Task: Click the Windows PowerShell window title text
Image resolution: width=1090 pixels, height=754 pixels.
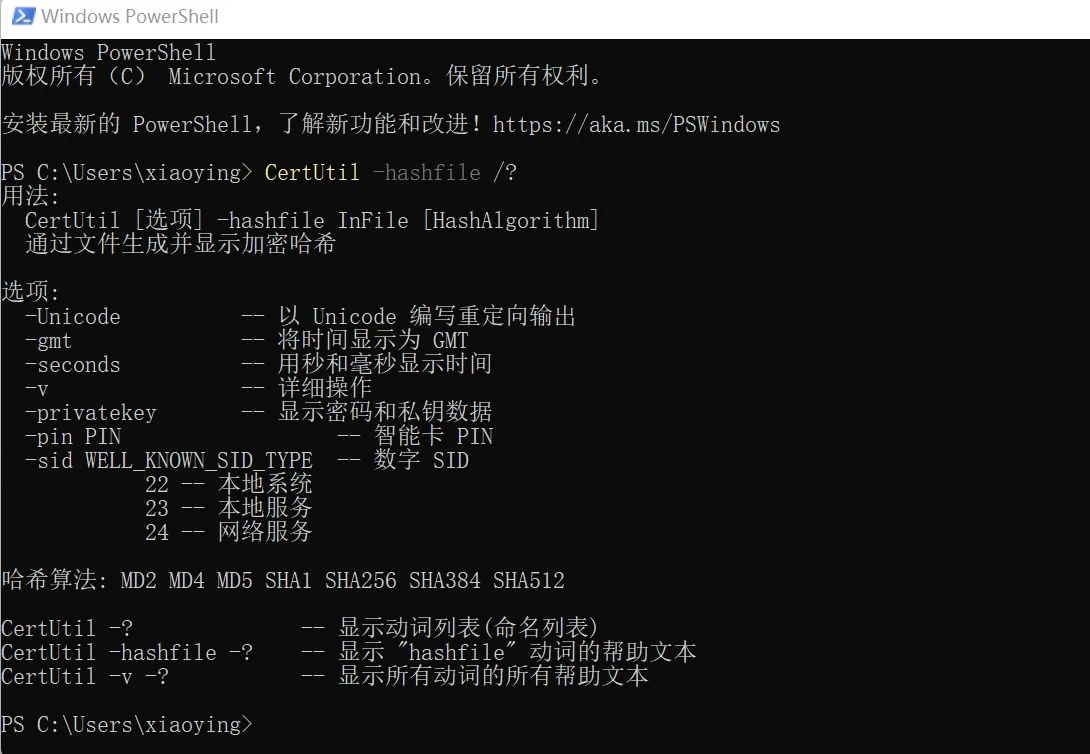Action: 130,17
